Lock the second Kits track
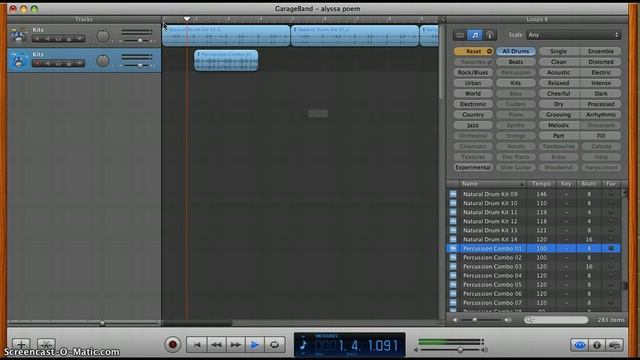640x360 pixels. 69,64
